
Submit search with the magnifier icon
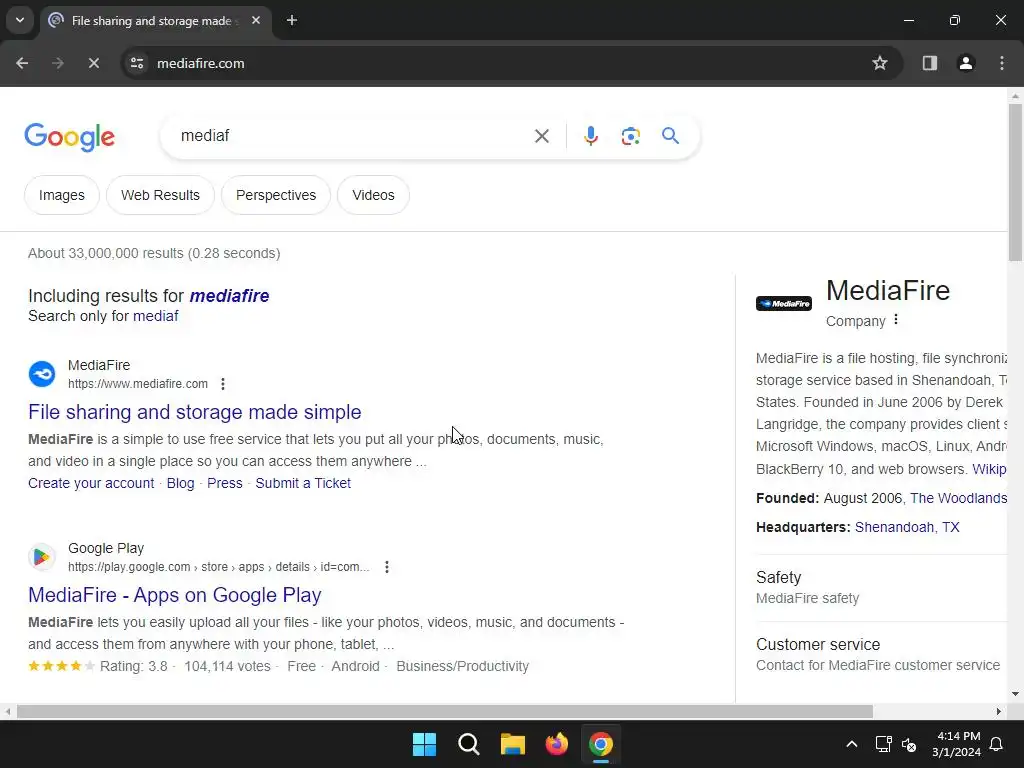coord(670,136)
